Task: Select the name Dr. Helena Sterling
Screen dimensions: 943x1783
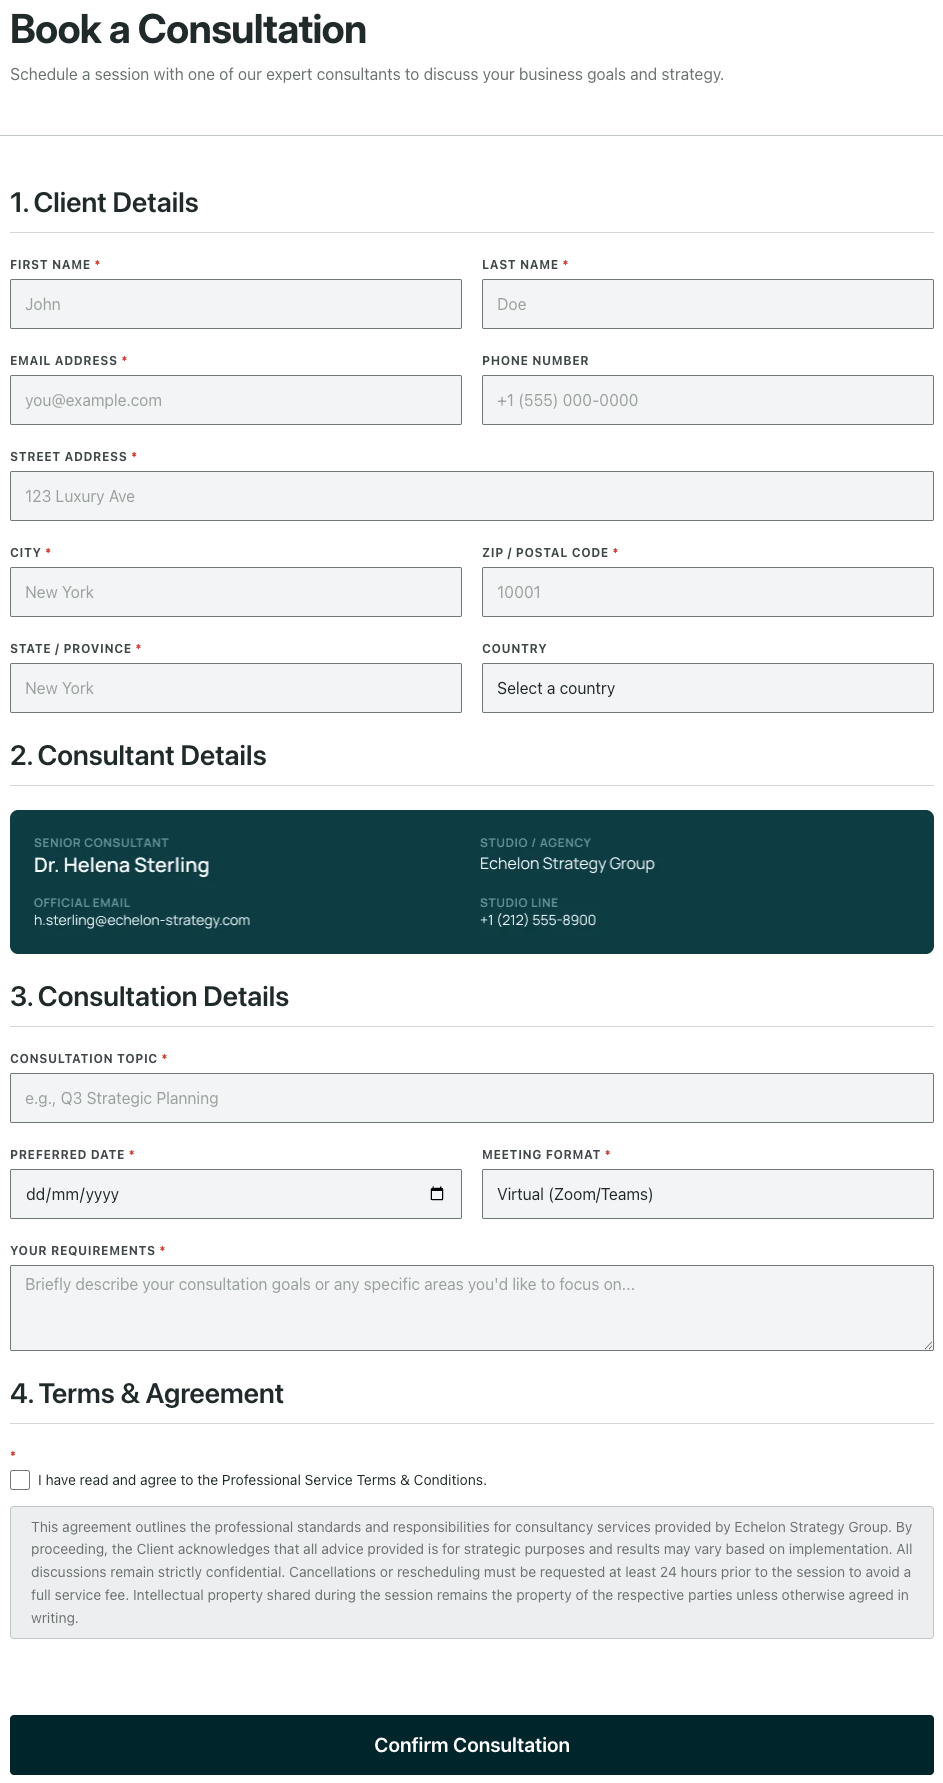Action: click(x=122, y=865)
